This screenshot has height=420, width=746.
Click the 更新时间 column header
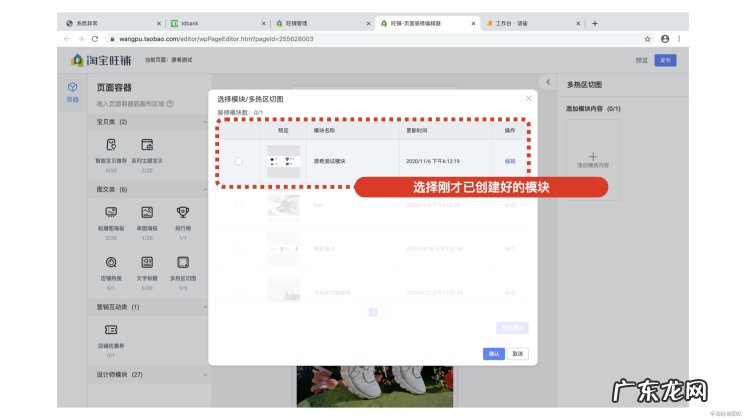tap(416, 130)
